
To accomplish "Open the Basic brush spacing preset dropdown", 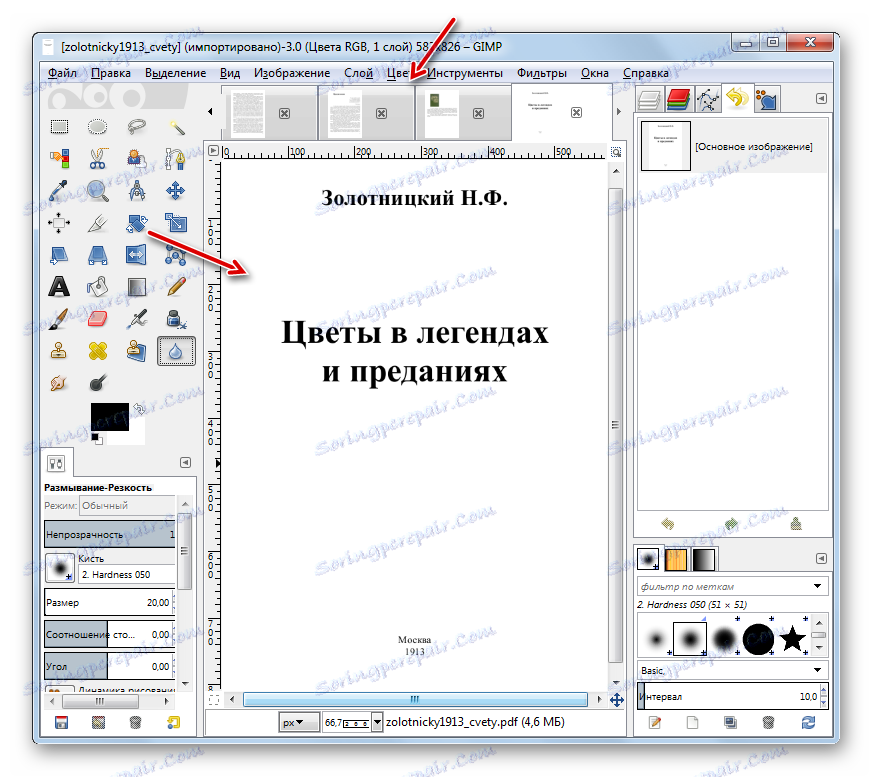I will tap(733, 671).
